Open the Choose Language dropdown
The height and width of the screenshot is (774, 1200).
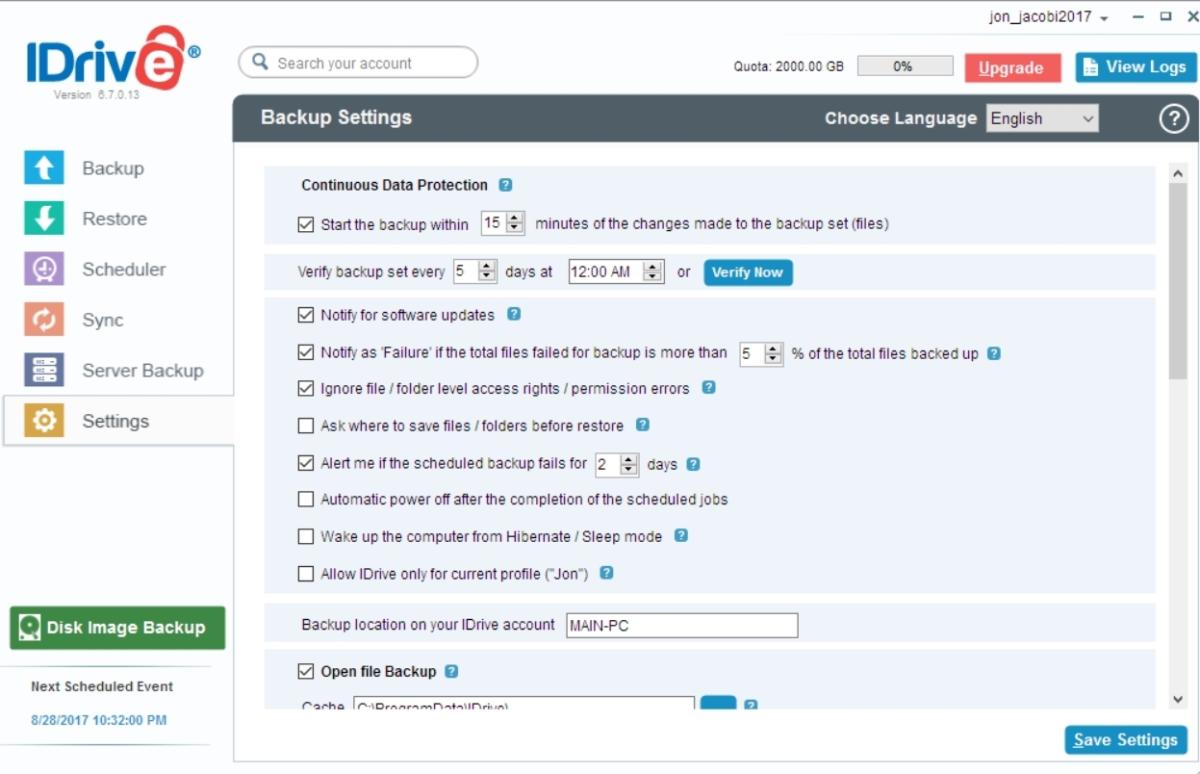(x=1042, y=118)
